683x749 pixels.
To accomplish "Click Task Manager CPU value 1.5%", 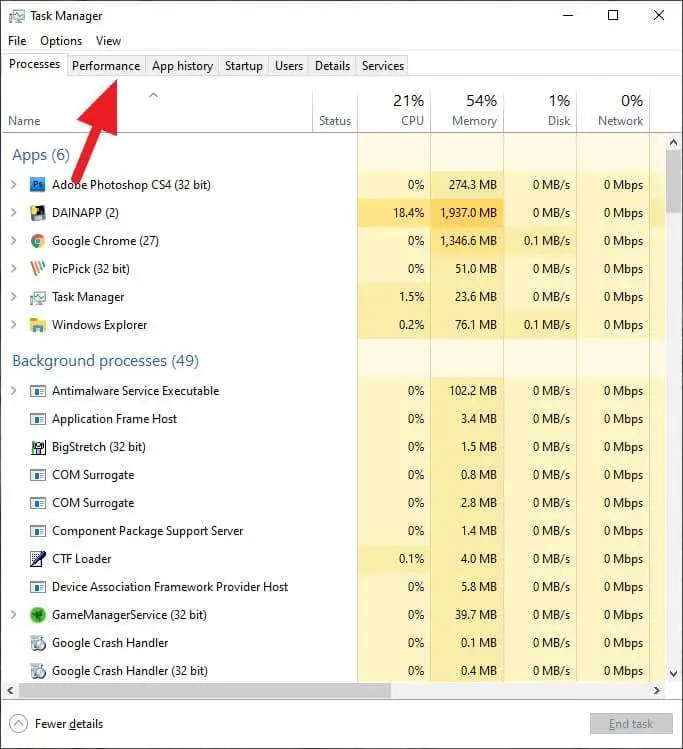I will (412, 297).
